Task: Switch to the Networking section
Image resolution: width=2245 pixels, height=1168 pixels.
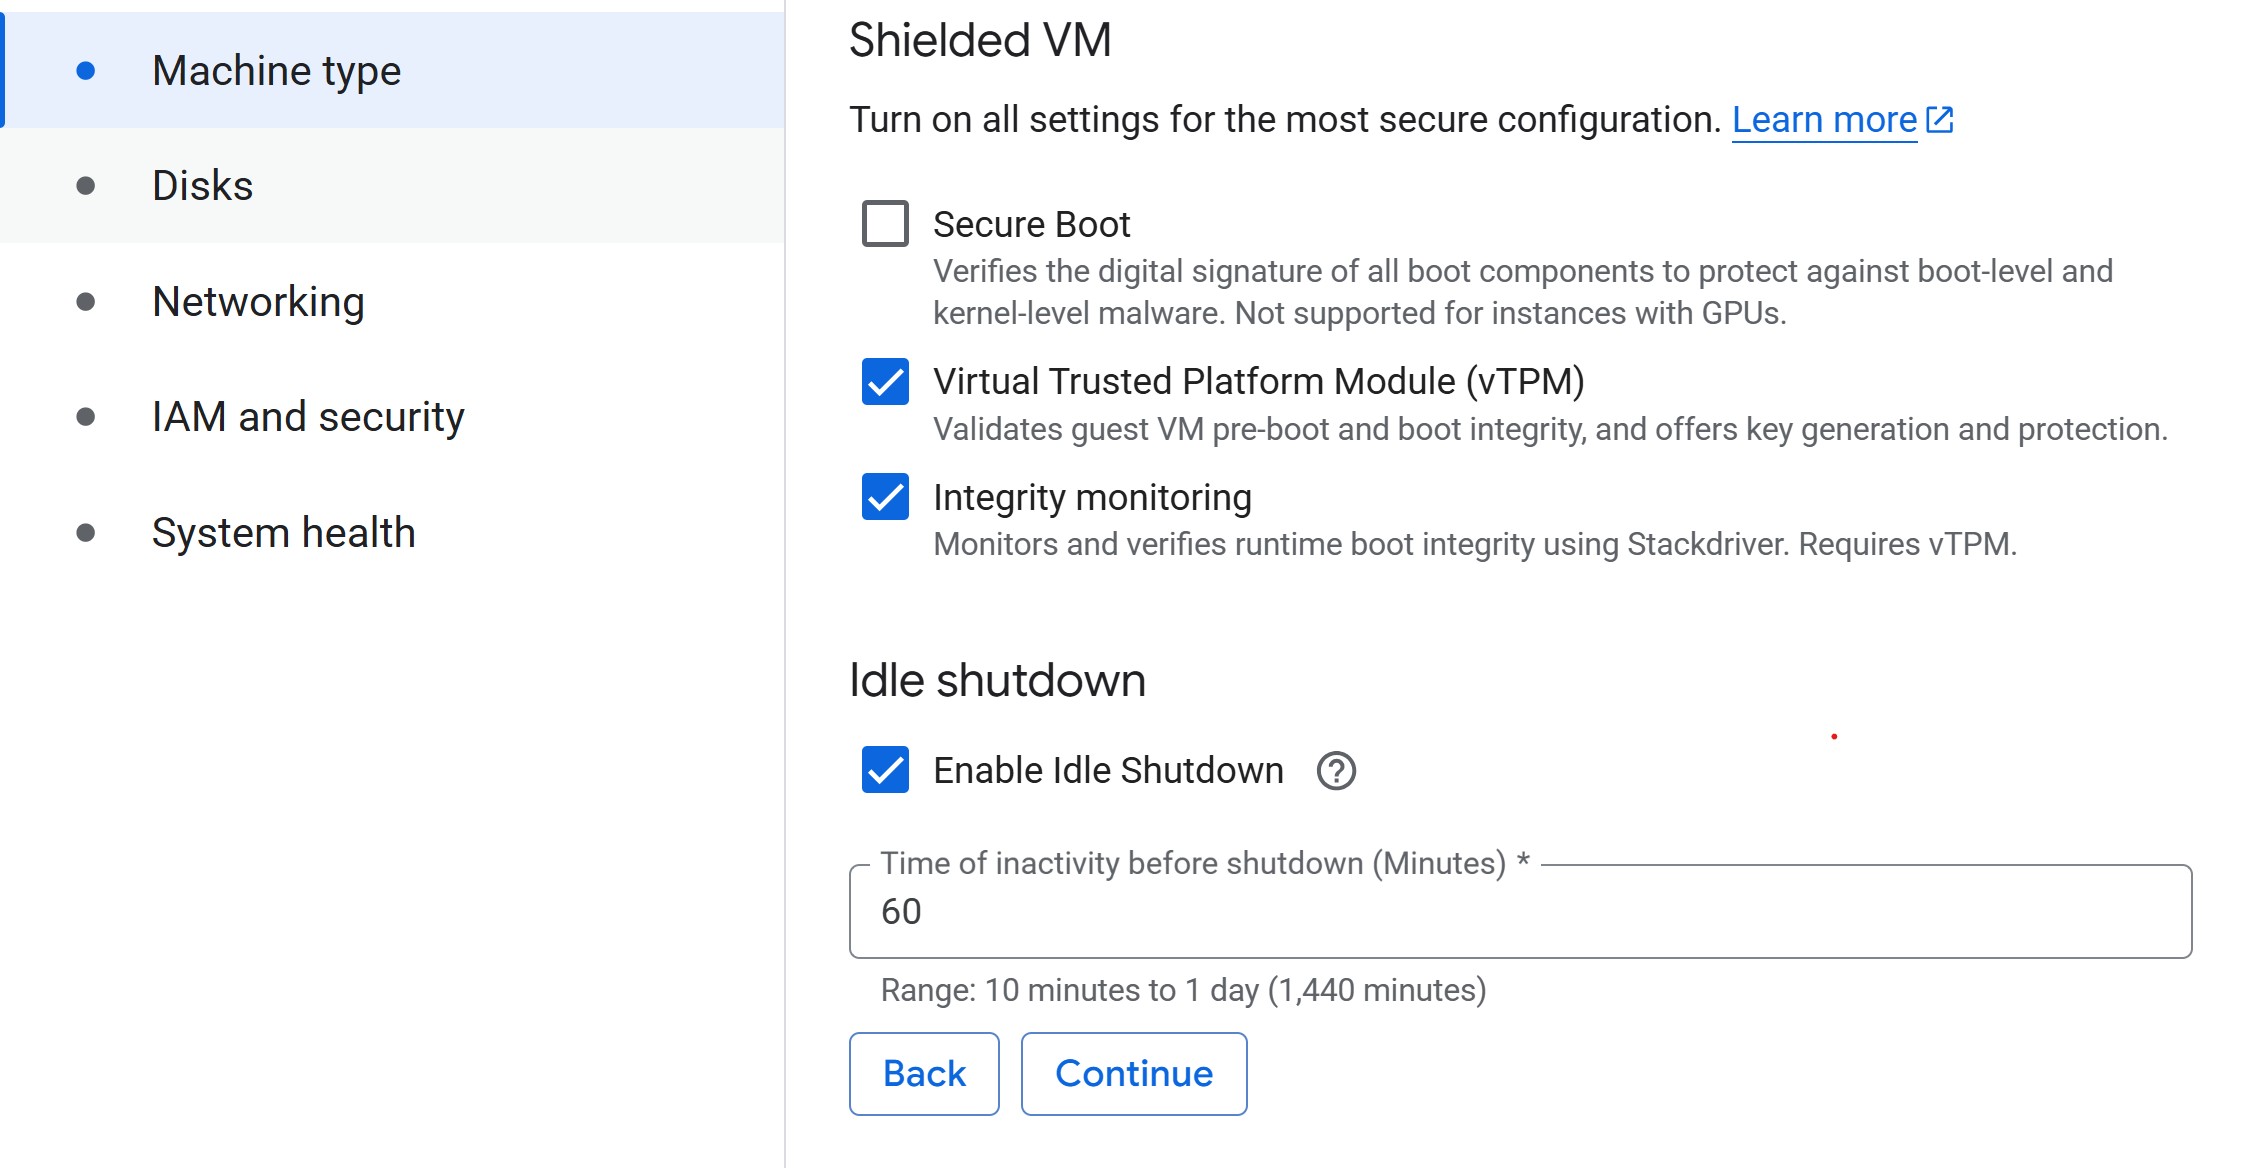Action: (258, 302)
